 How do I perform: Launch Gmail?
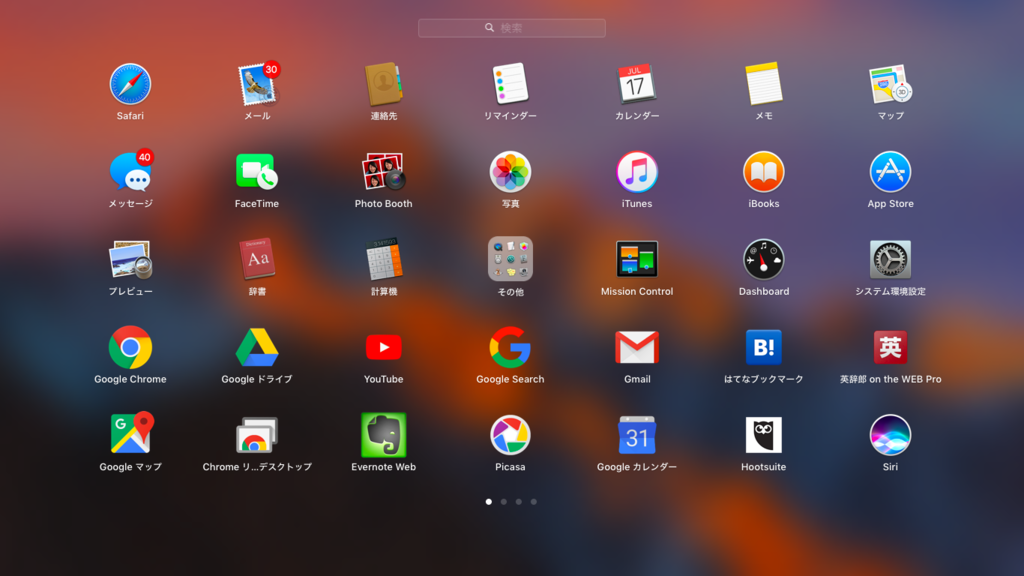coord(637,347)
